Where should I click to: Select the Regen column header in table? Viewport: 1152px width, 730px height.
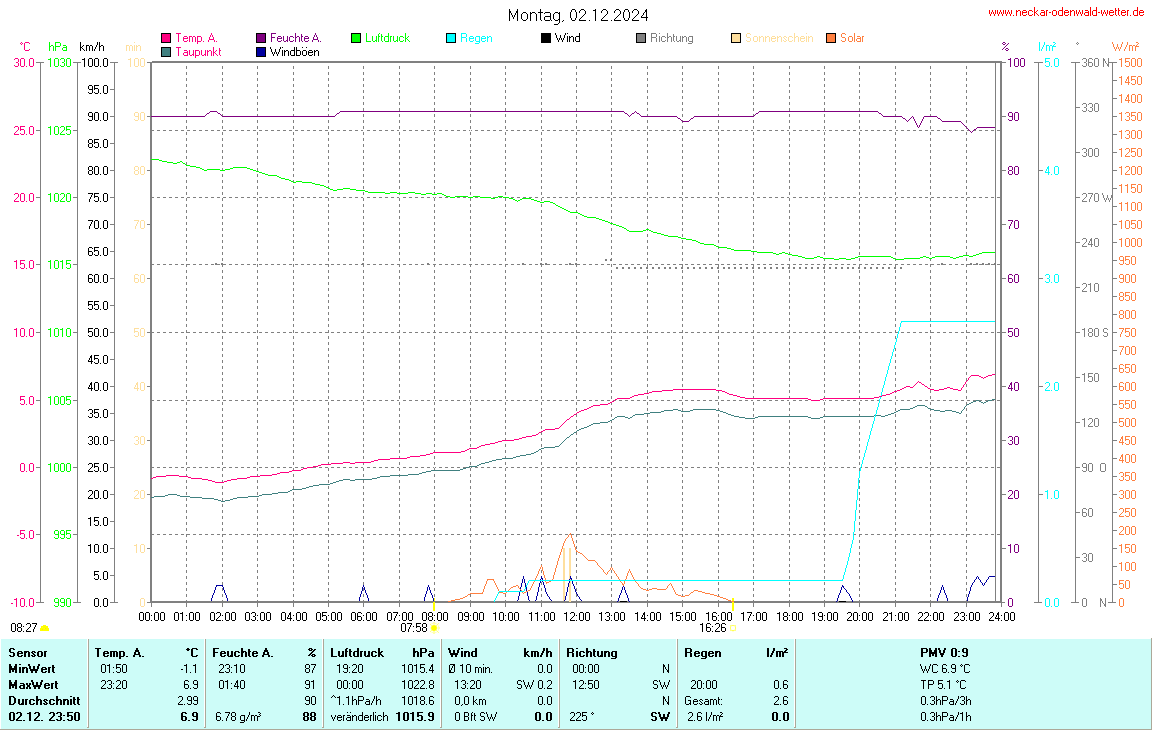point(701,652)
